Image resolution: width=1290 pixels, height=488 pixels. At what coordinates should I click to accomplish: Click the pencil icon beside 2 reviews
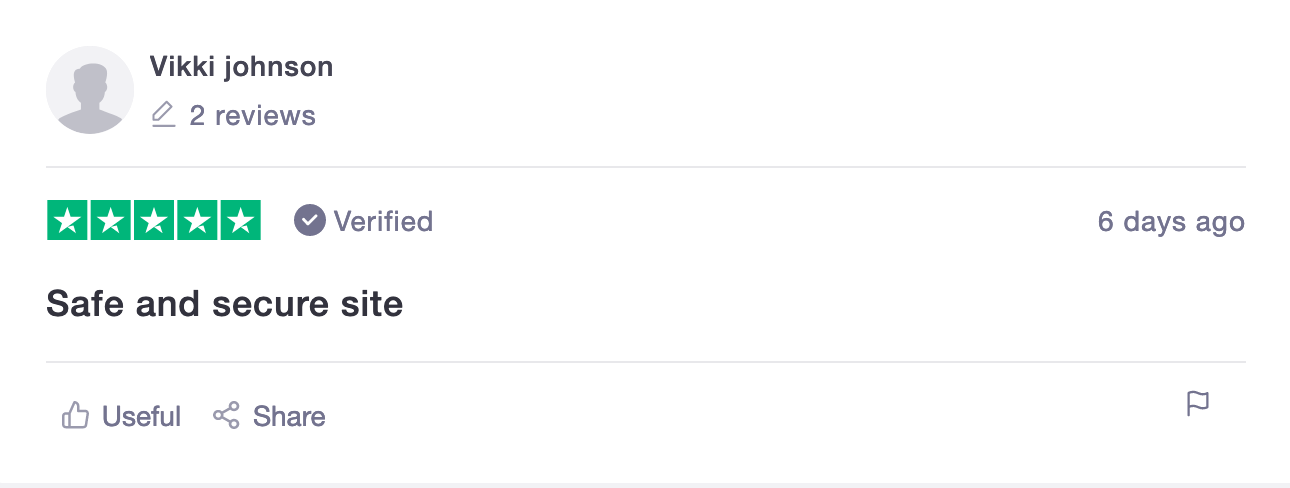point(163,115)
